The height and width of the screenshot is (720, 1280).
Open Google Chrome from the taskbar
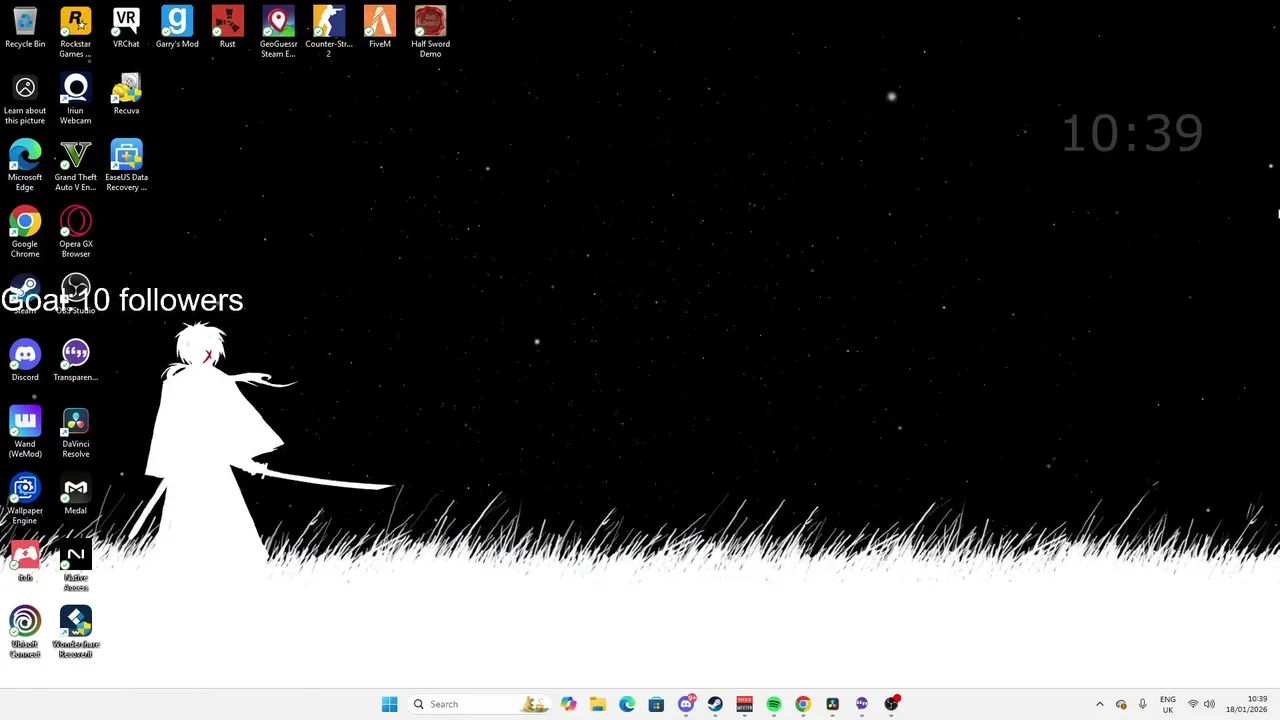tap(803, 704)
